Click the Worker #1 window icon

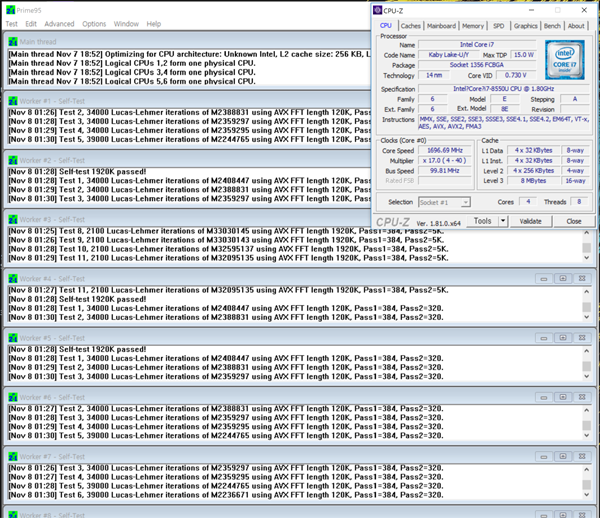pos(13,101)
